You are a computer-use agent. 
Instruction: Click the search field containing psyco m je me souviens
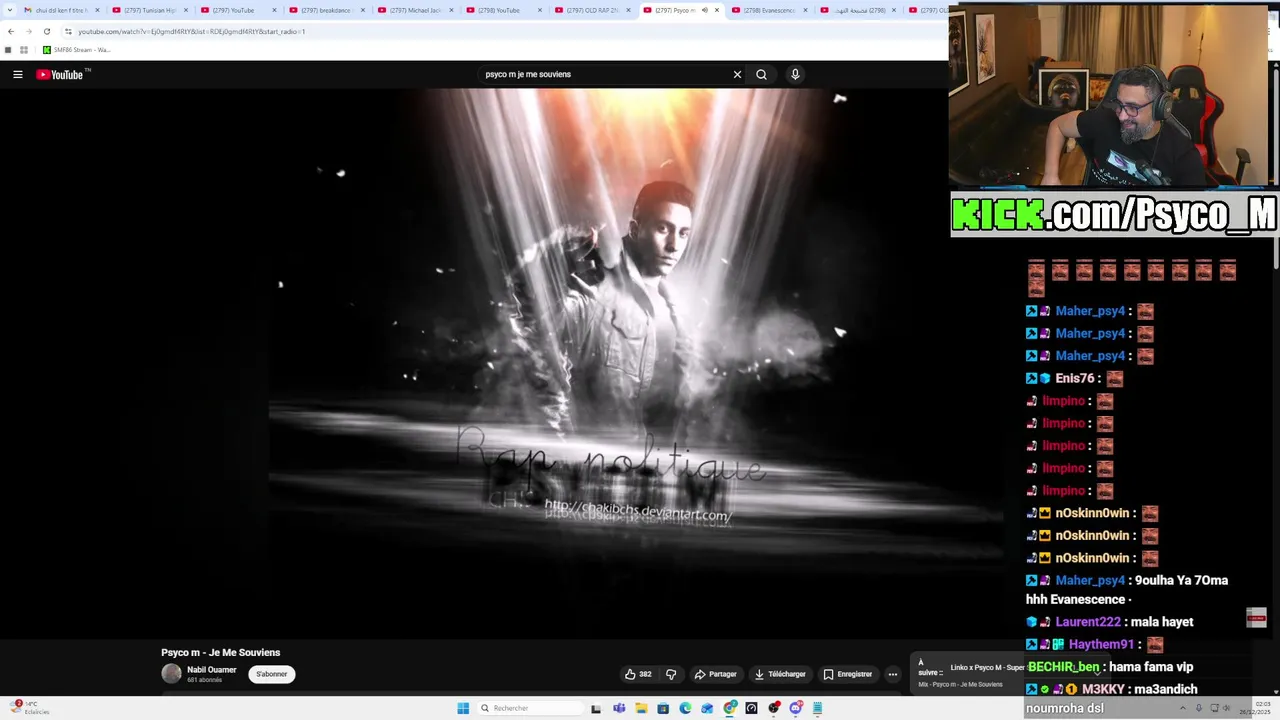pyautogui.click(x=605, y=74)
